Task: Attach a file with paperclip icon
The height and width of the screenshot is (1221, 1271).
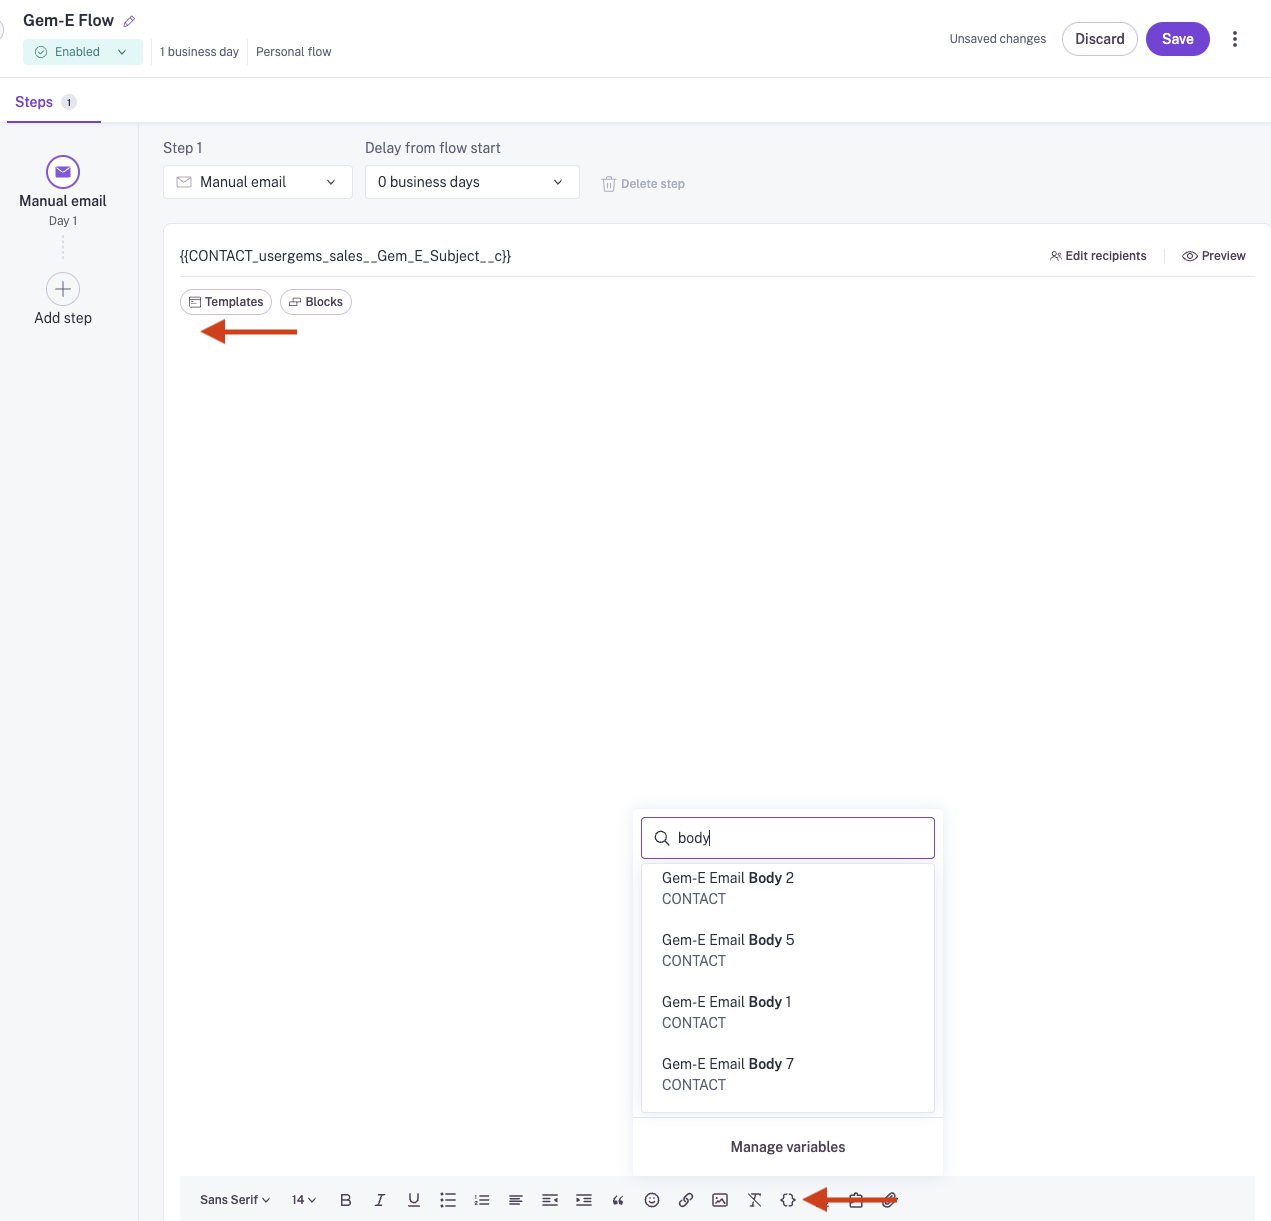Action: (x=890, y=1200)
